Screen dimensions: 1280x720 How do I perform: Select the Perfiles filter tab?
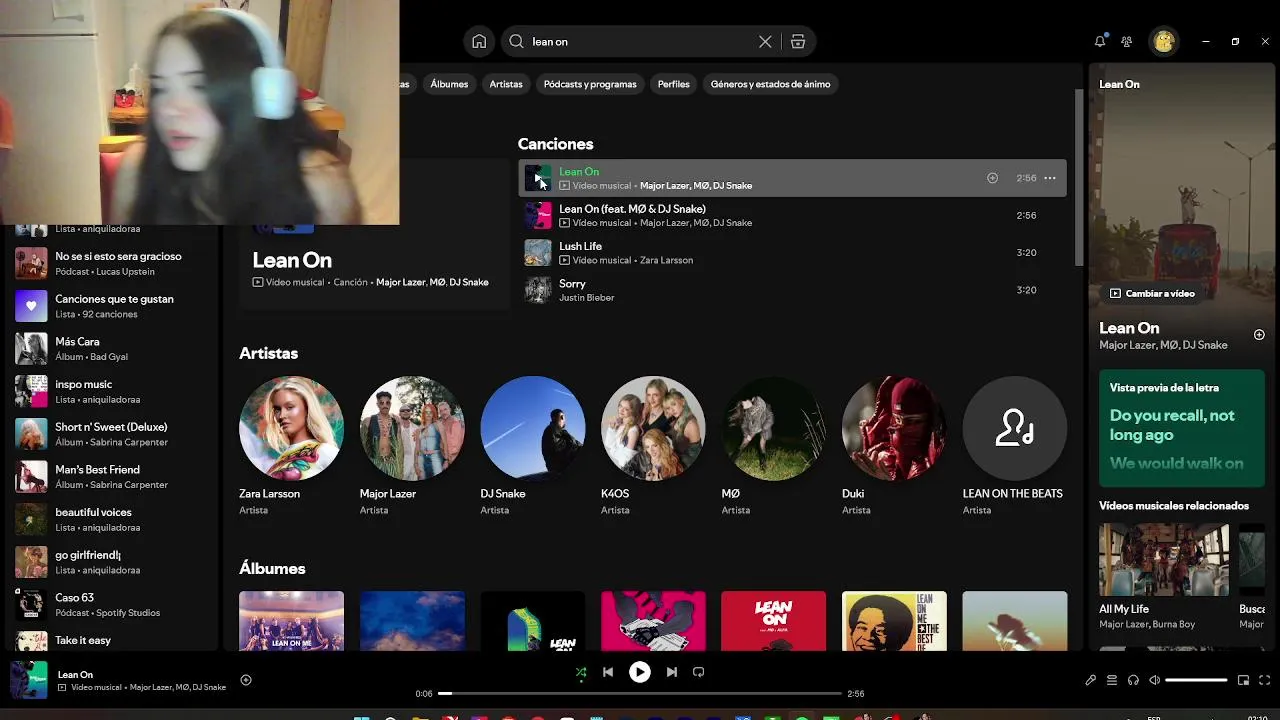coord(674,84)
